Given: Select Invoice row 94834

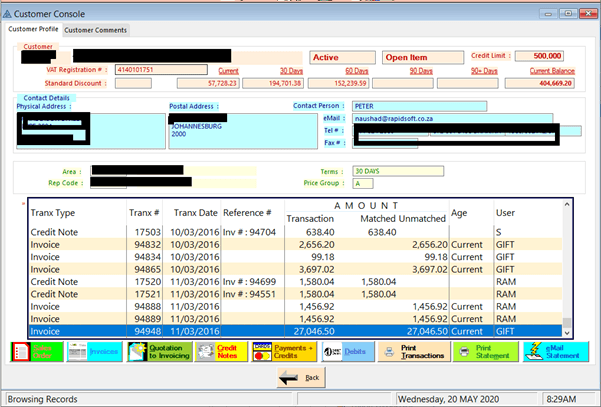Looking at the screenshot, I should [x=296, y=257].
